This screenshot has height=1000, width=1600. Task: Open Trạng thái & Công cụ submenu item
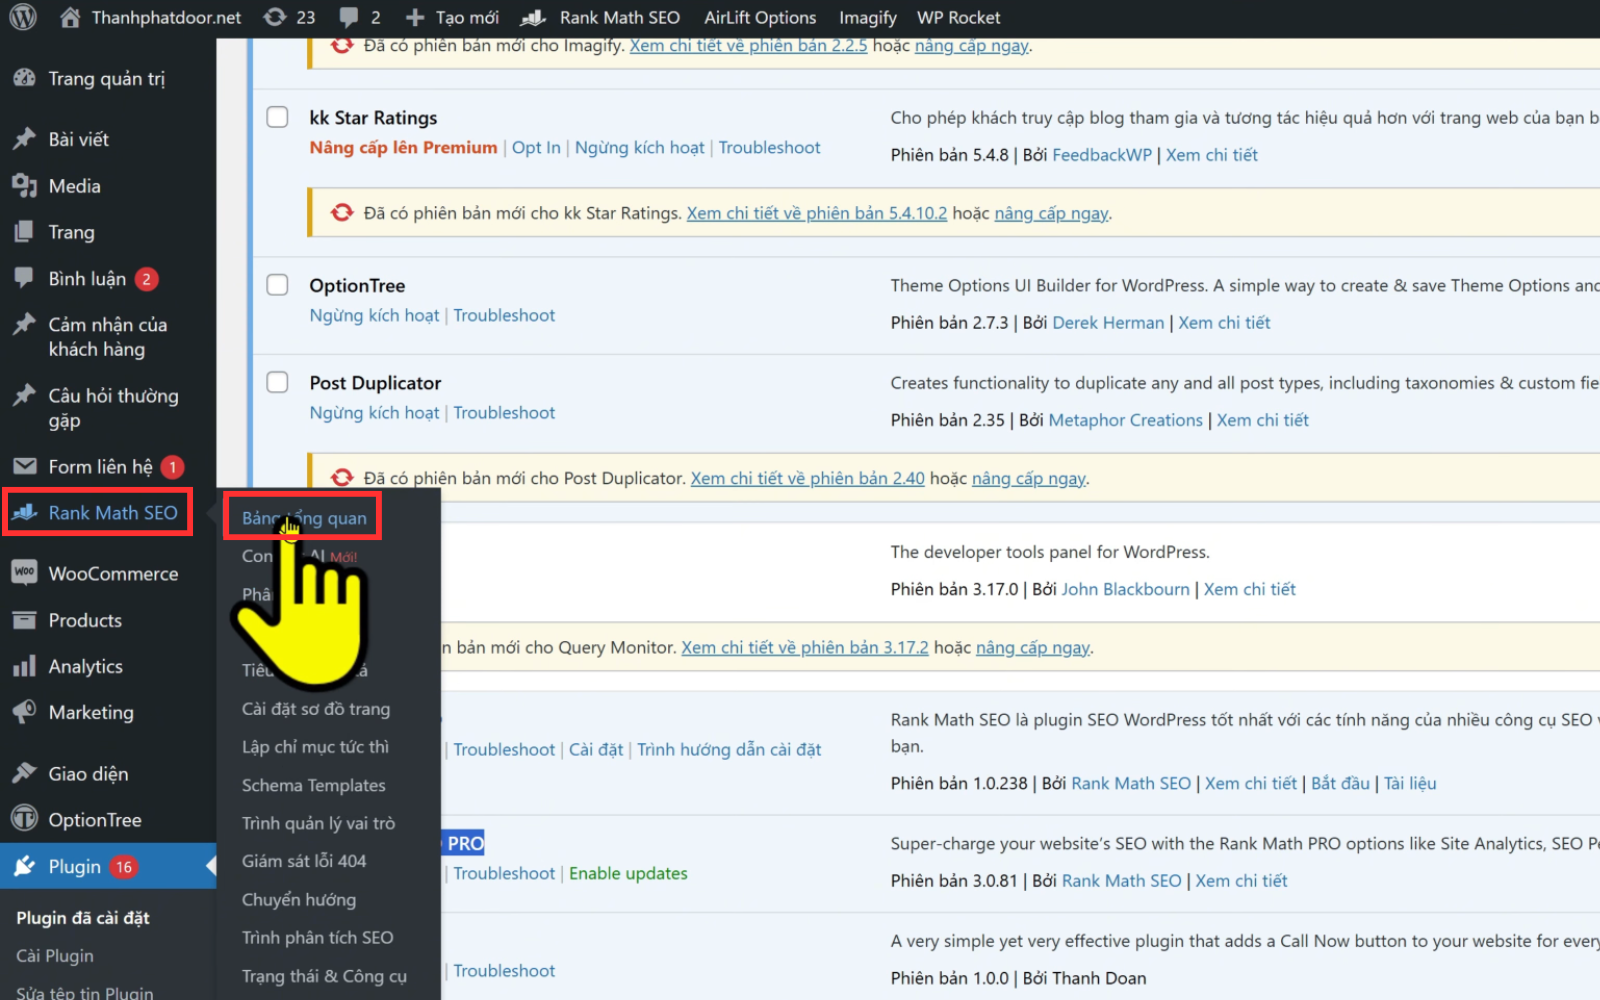324,976
